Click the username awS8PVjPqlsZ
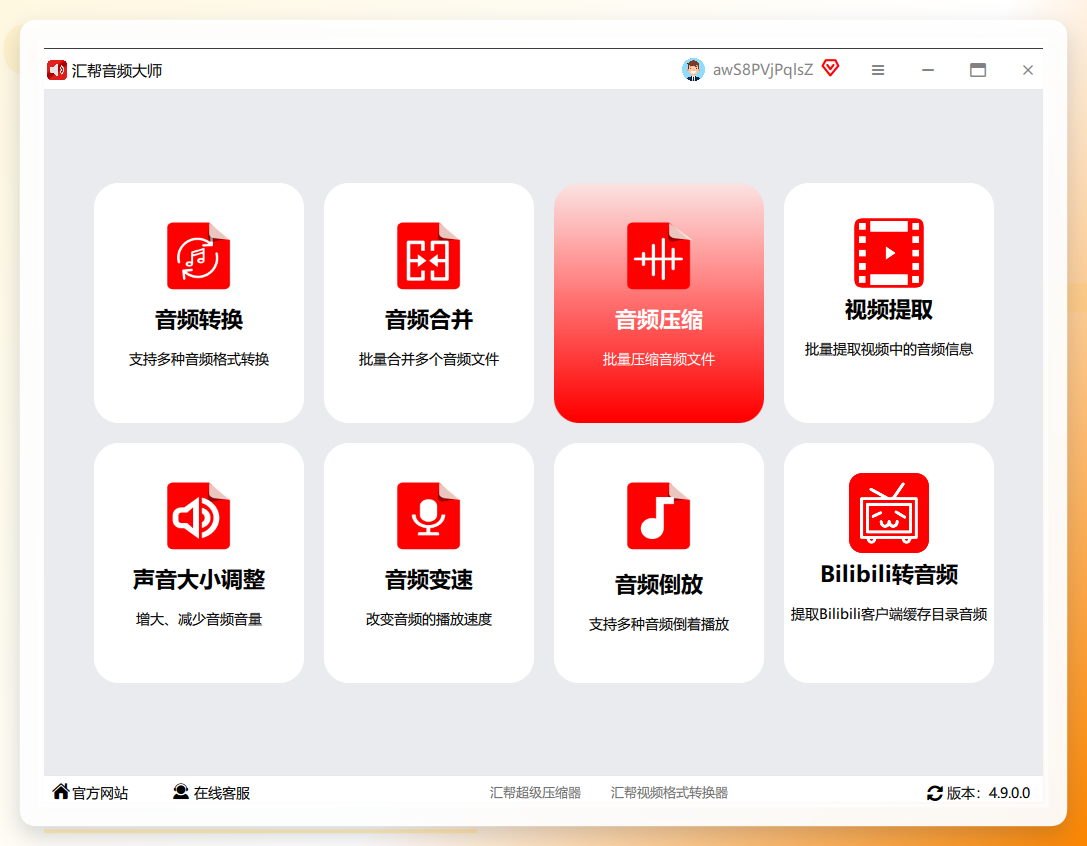Screen dimensions: 1087x846 coord(763,69)
